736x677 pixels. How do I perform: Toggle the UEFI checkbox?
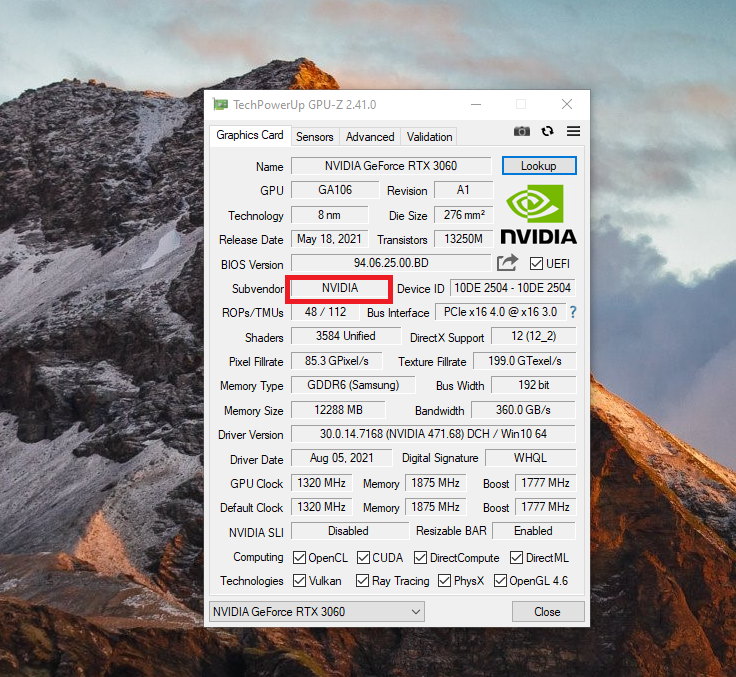[x=537, y=264]
